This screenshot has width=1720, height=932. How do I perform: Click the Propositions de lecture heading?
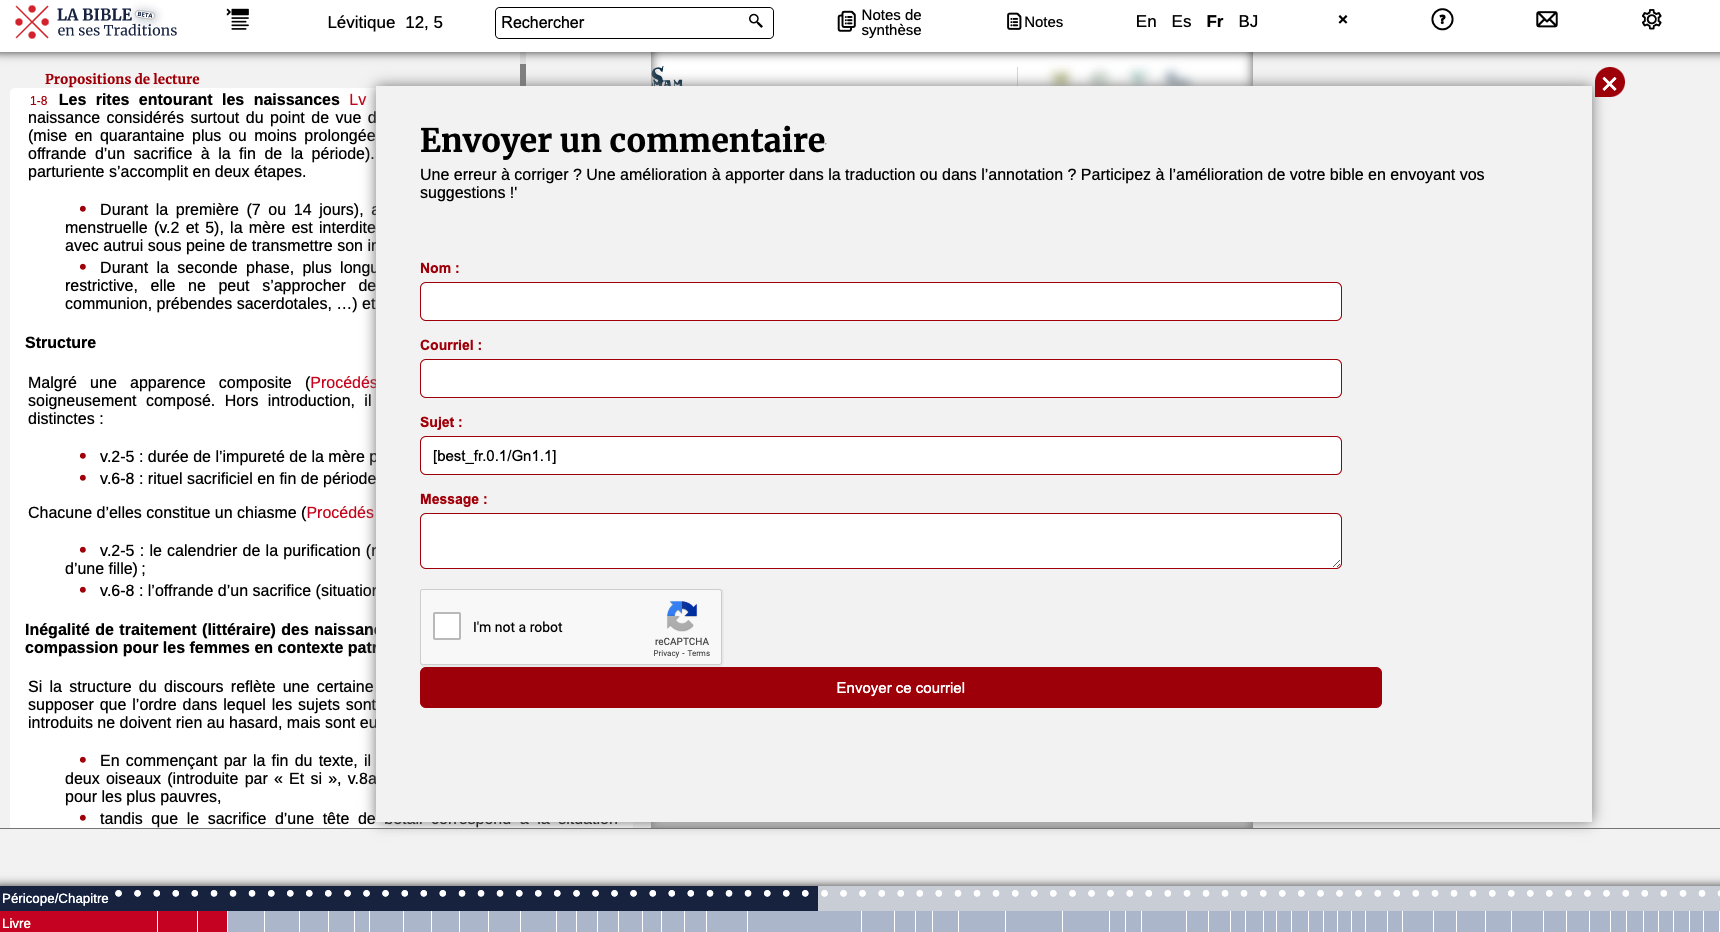122,79
